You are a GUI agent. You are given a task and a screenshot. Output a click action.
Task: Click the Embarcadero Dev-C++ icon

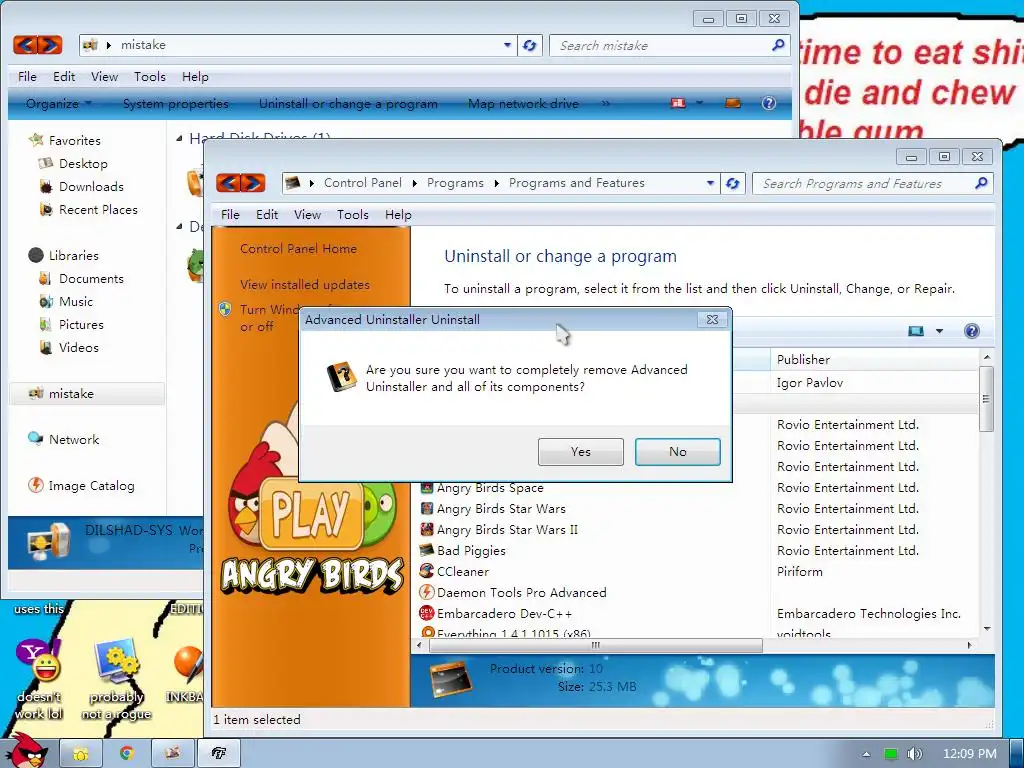(427, 613)
